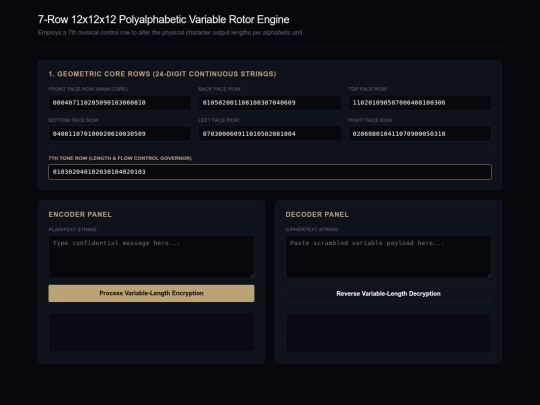Click the Back Face Row input field
Viewport: 540px width, 405px height.
270,103
